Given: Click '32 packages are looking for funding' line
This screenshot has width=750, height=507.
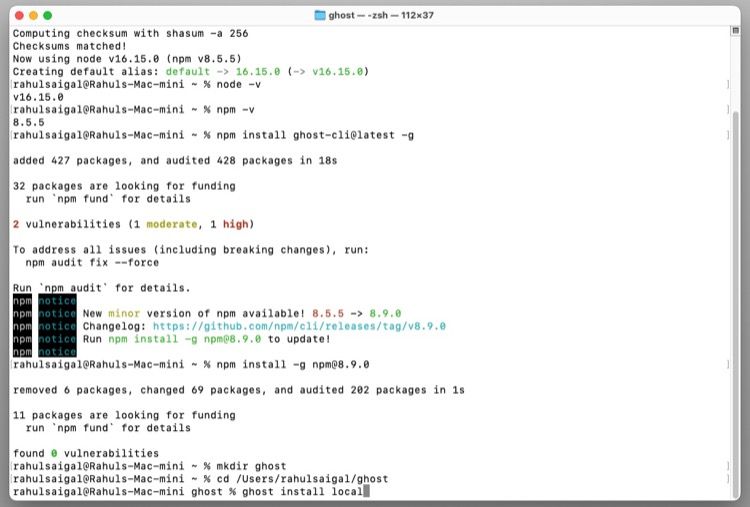Looking at the screenshot, I should (x=124, y=186).
